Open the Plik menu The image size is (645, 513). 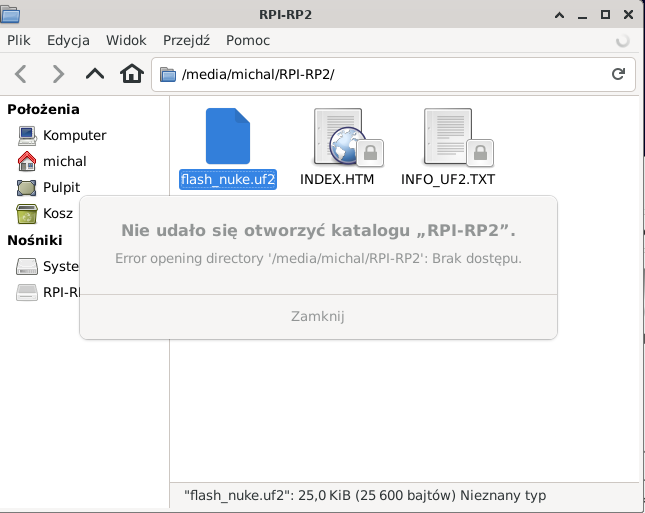tap(19, 40)
